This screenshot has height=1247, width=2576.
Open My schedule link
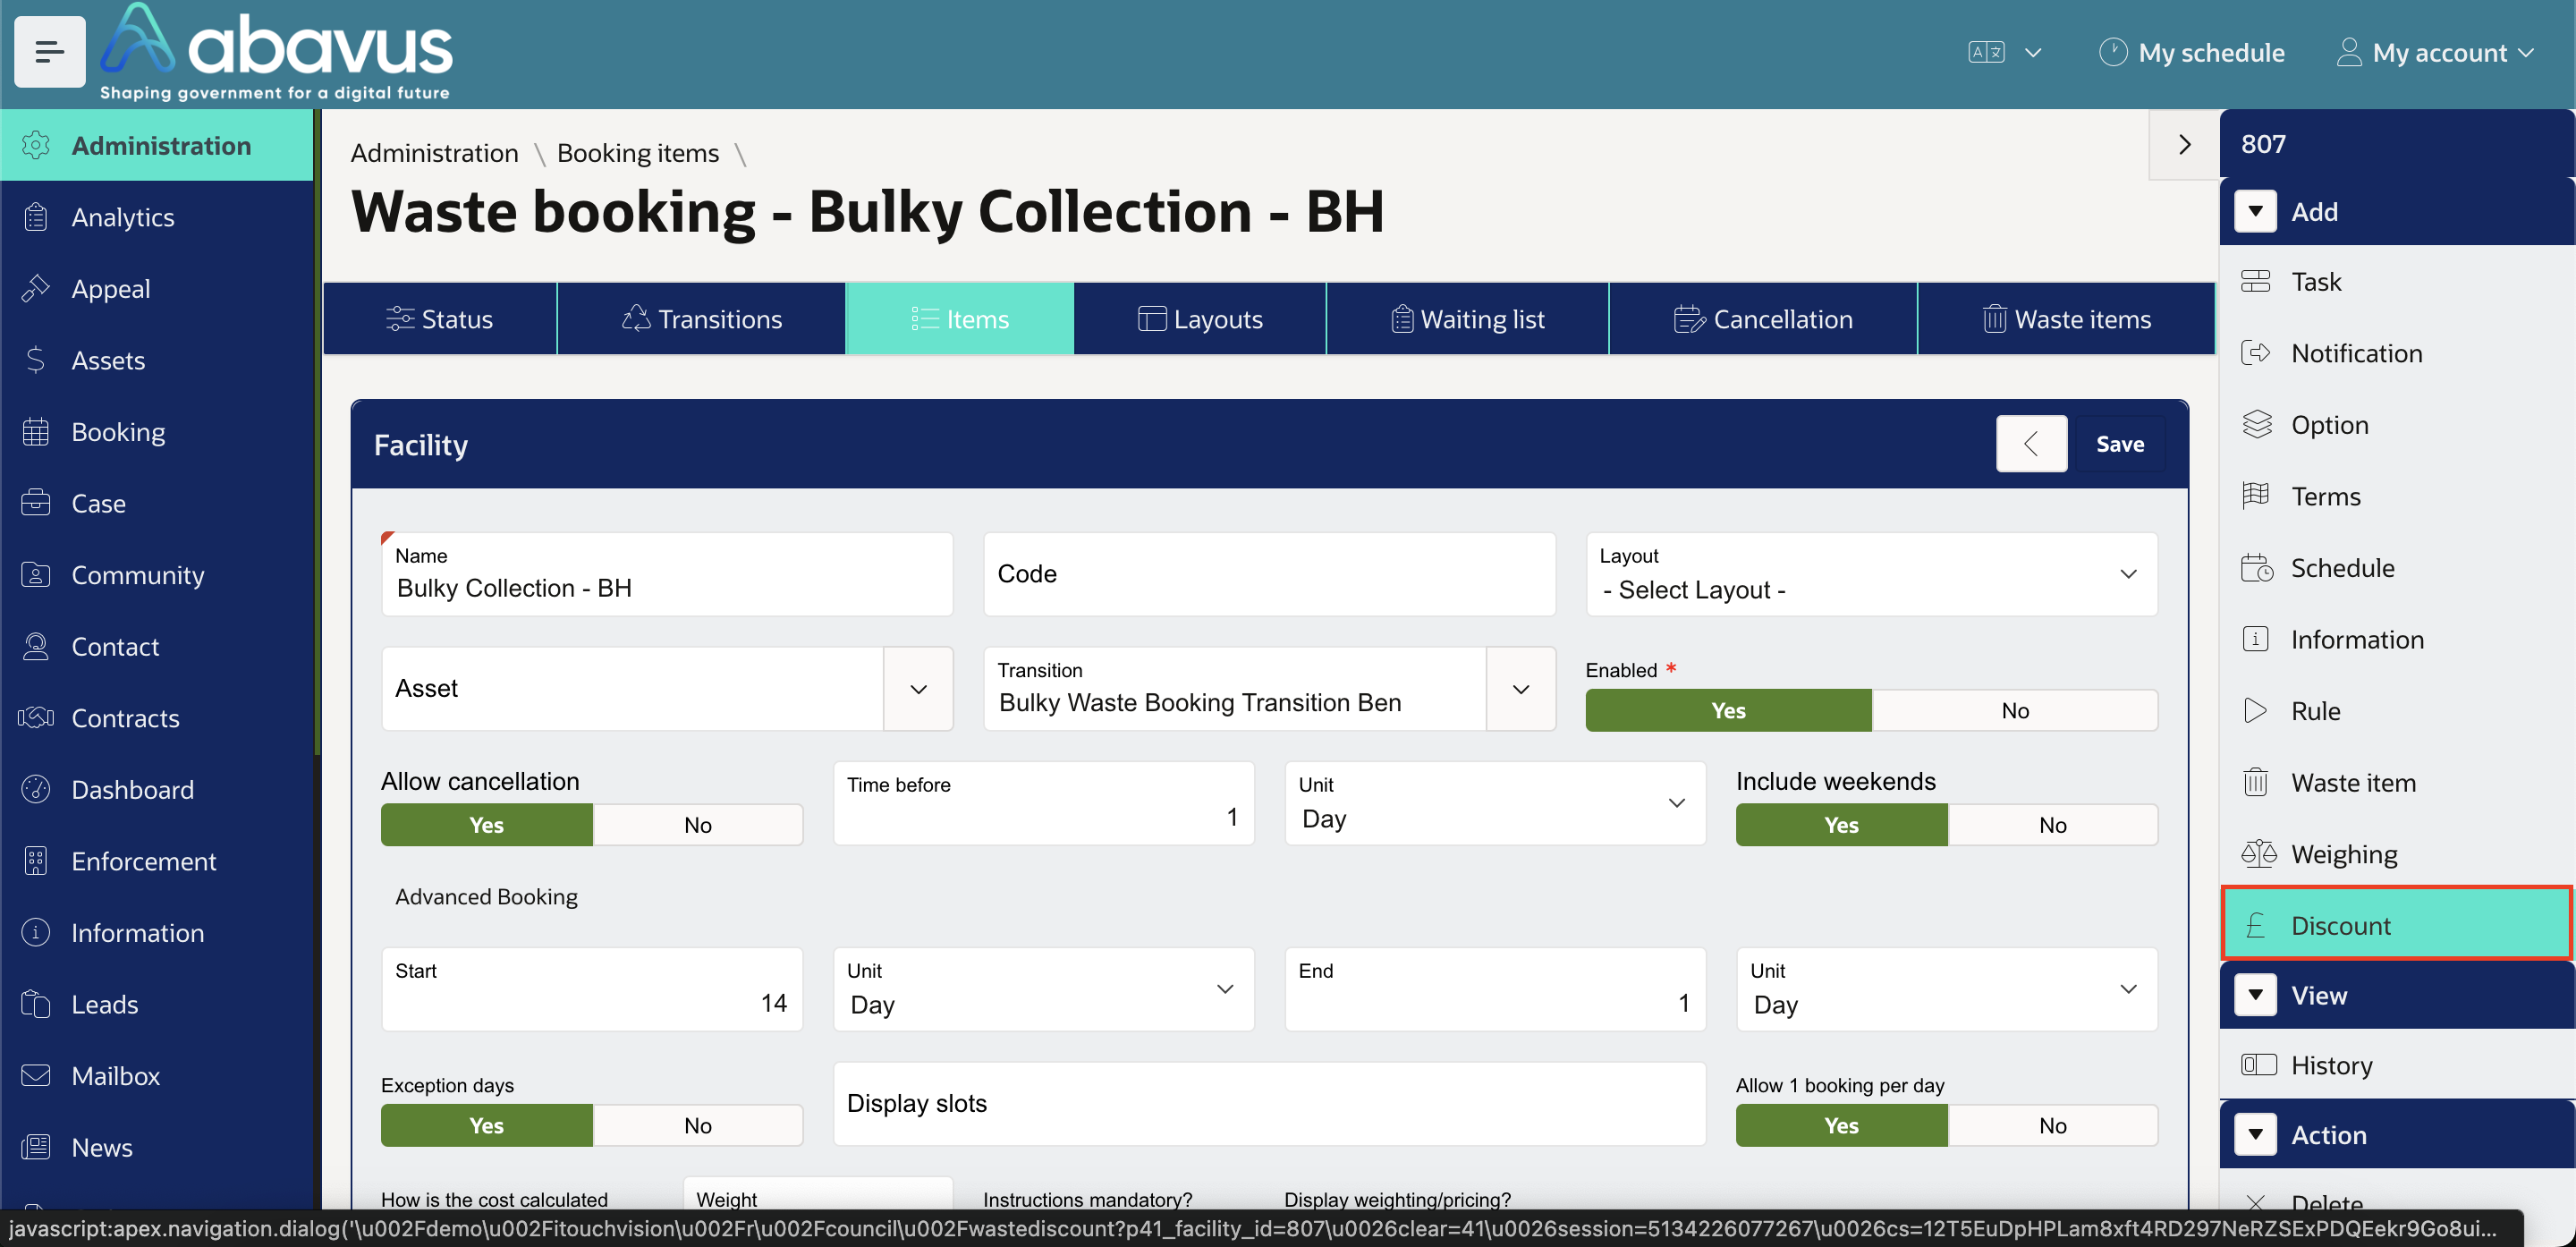click(2191, 52)
